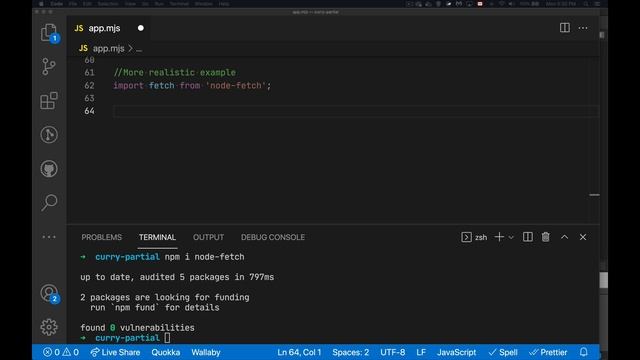Click Quokka in the status bar
The width and height of the screenshot is (640, 360).
pyautogui.click(x=166, y=352)
